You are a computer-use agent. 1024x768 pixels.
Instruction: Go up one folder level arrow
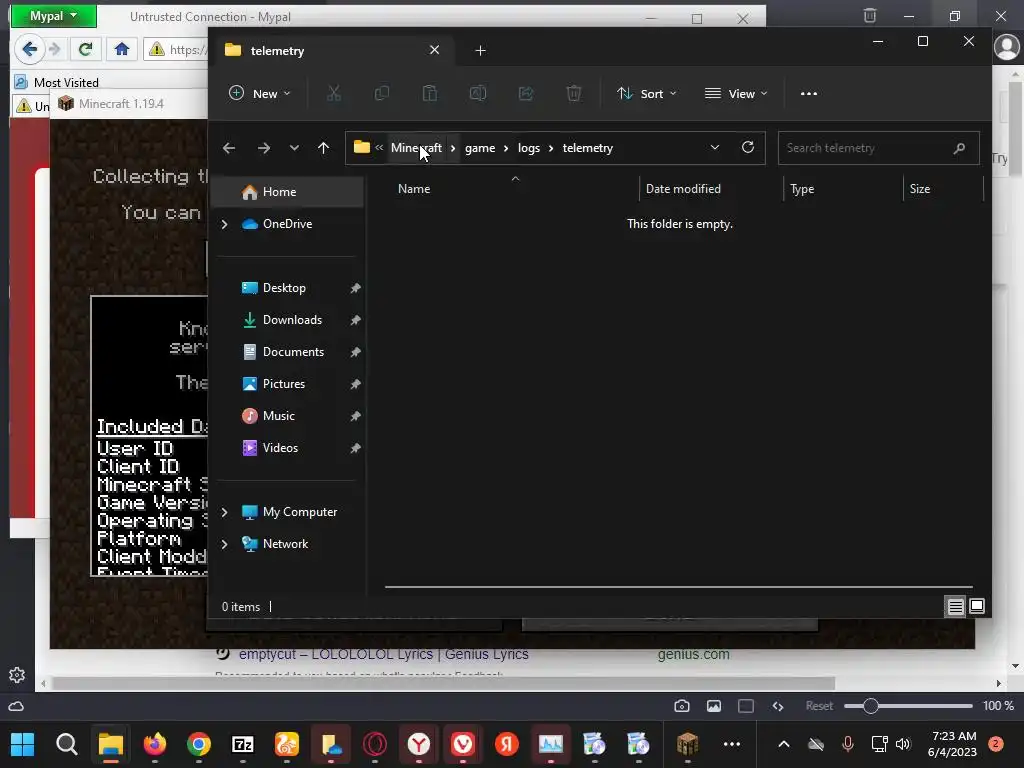pyautogui.click(x=323, y=148)
